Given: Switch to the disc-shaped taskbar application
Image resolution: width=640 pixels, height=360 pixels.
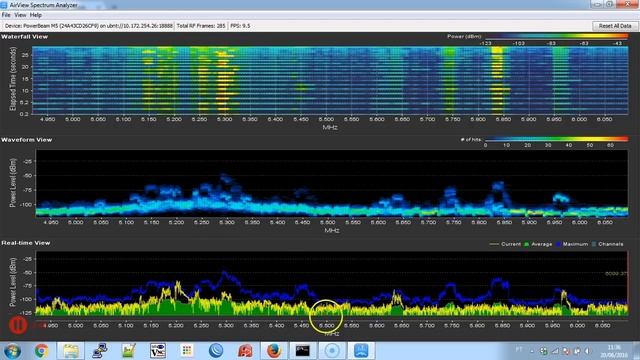Looking at the screenshot, I should click(332, 351).
